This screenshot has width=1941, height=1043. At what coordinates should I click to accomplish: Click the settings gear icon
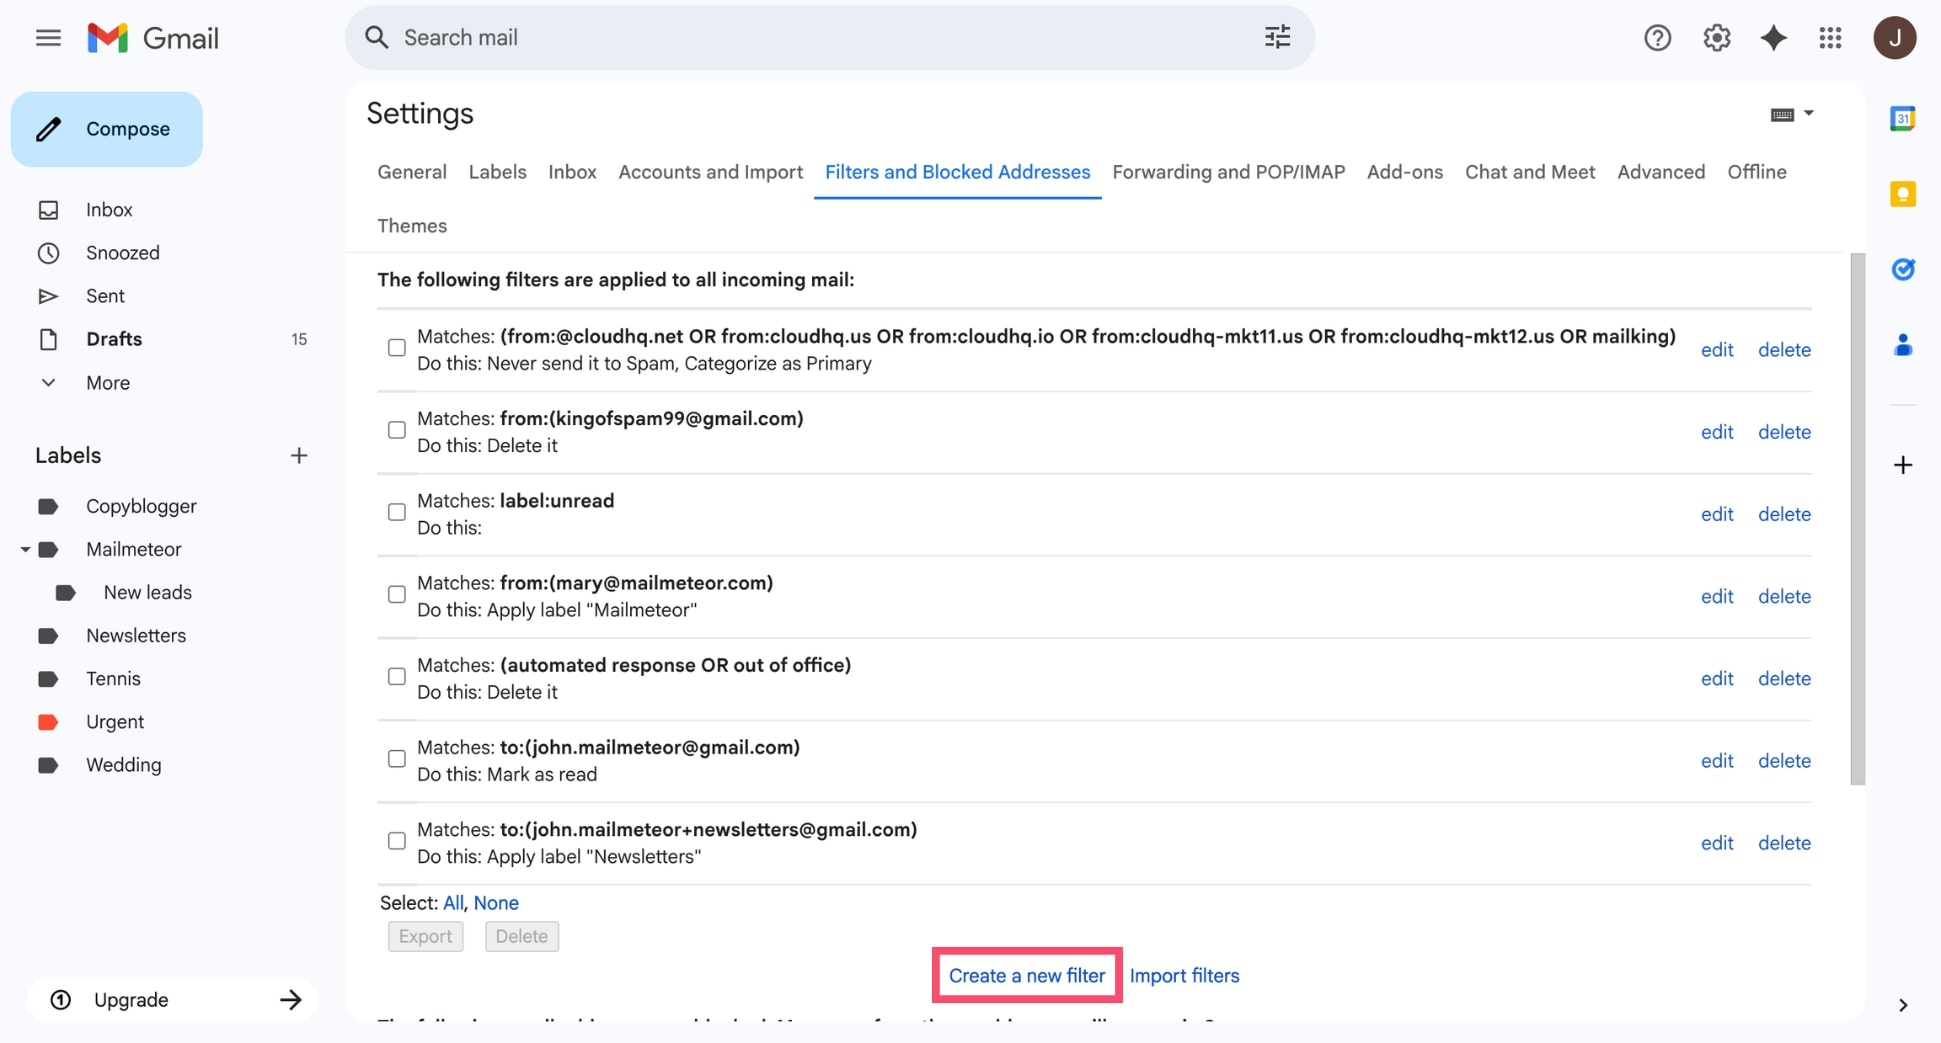pos(1716,37)
